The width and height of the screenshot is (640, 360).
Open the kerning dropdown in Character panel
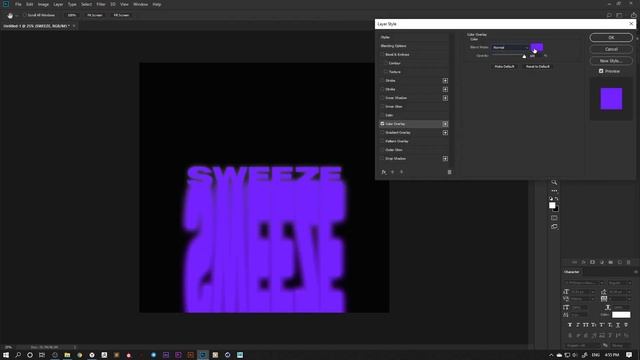point(583,299)
